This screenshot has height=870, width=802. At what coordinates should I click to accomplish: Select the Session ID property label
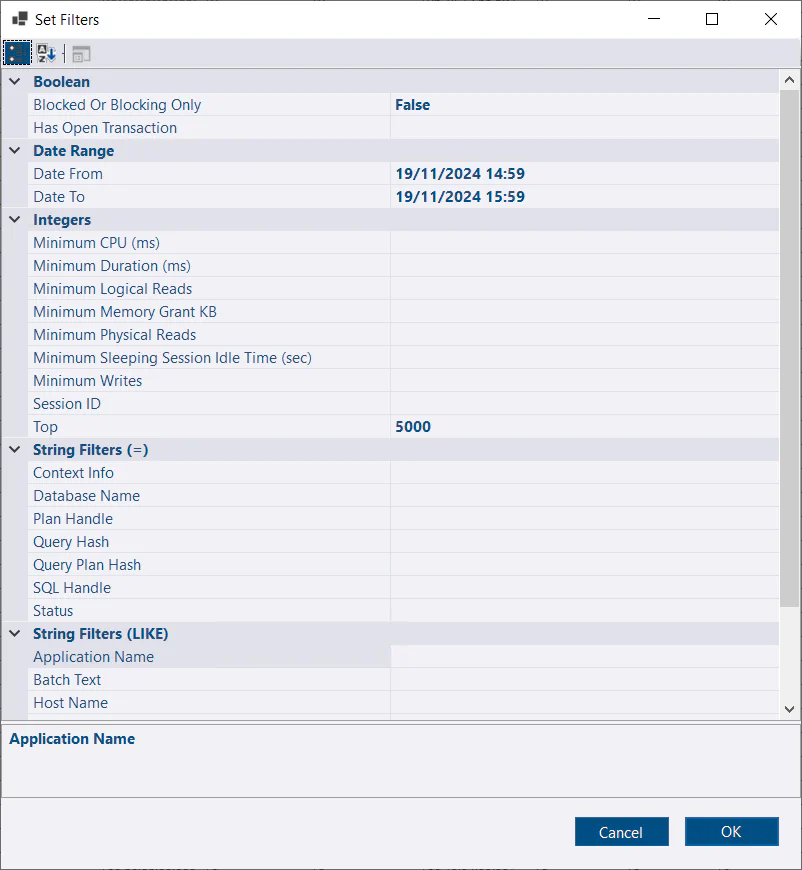pyautogui.click(x=67, y=403)
